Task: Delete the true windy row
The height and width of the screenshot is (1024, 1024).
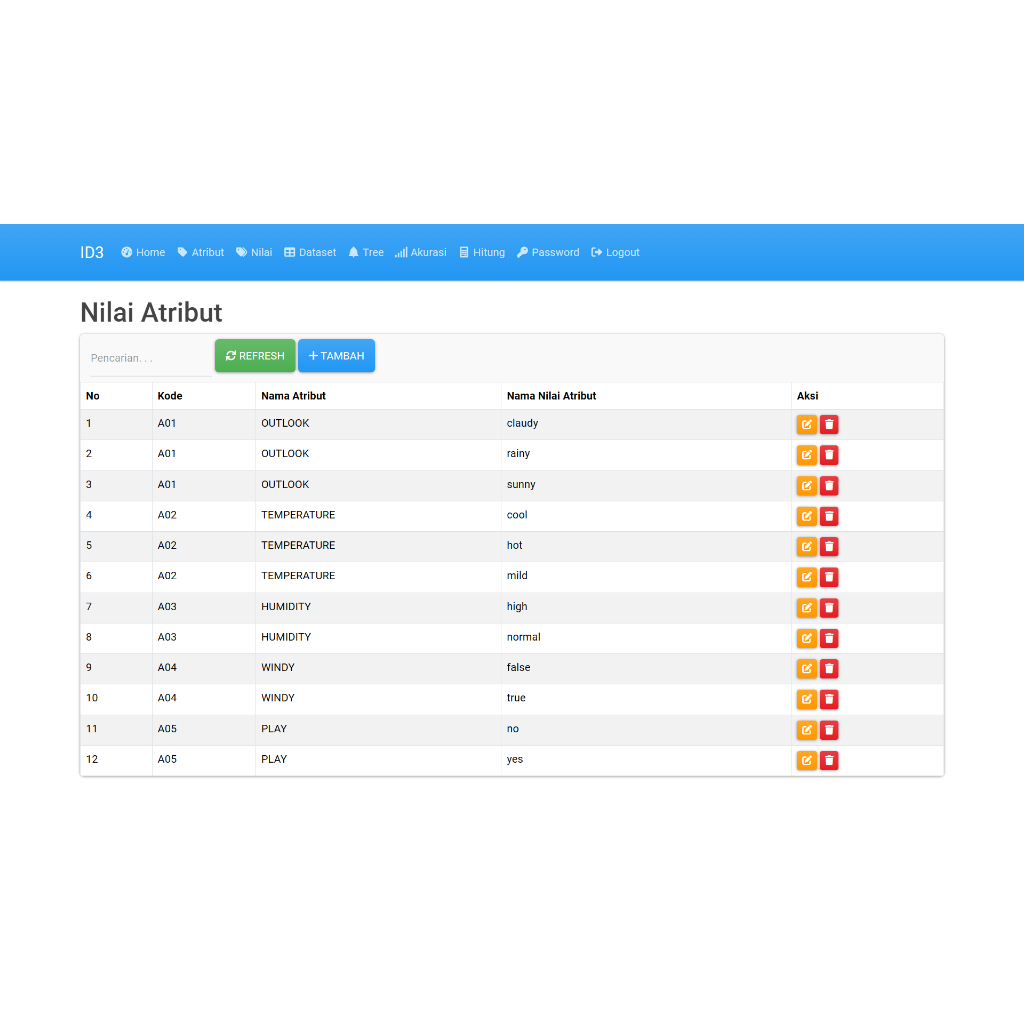Action: (829, 699)
